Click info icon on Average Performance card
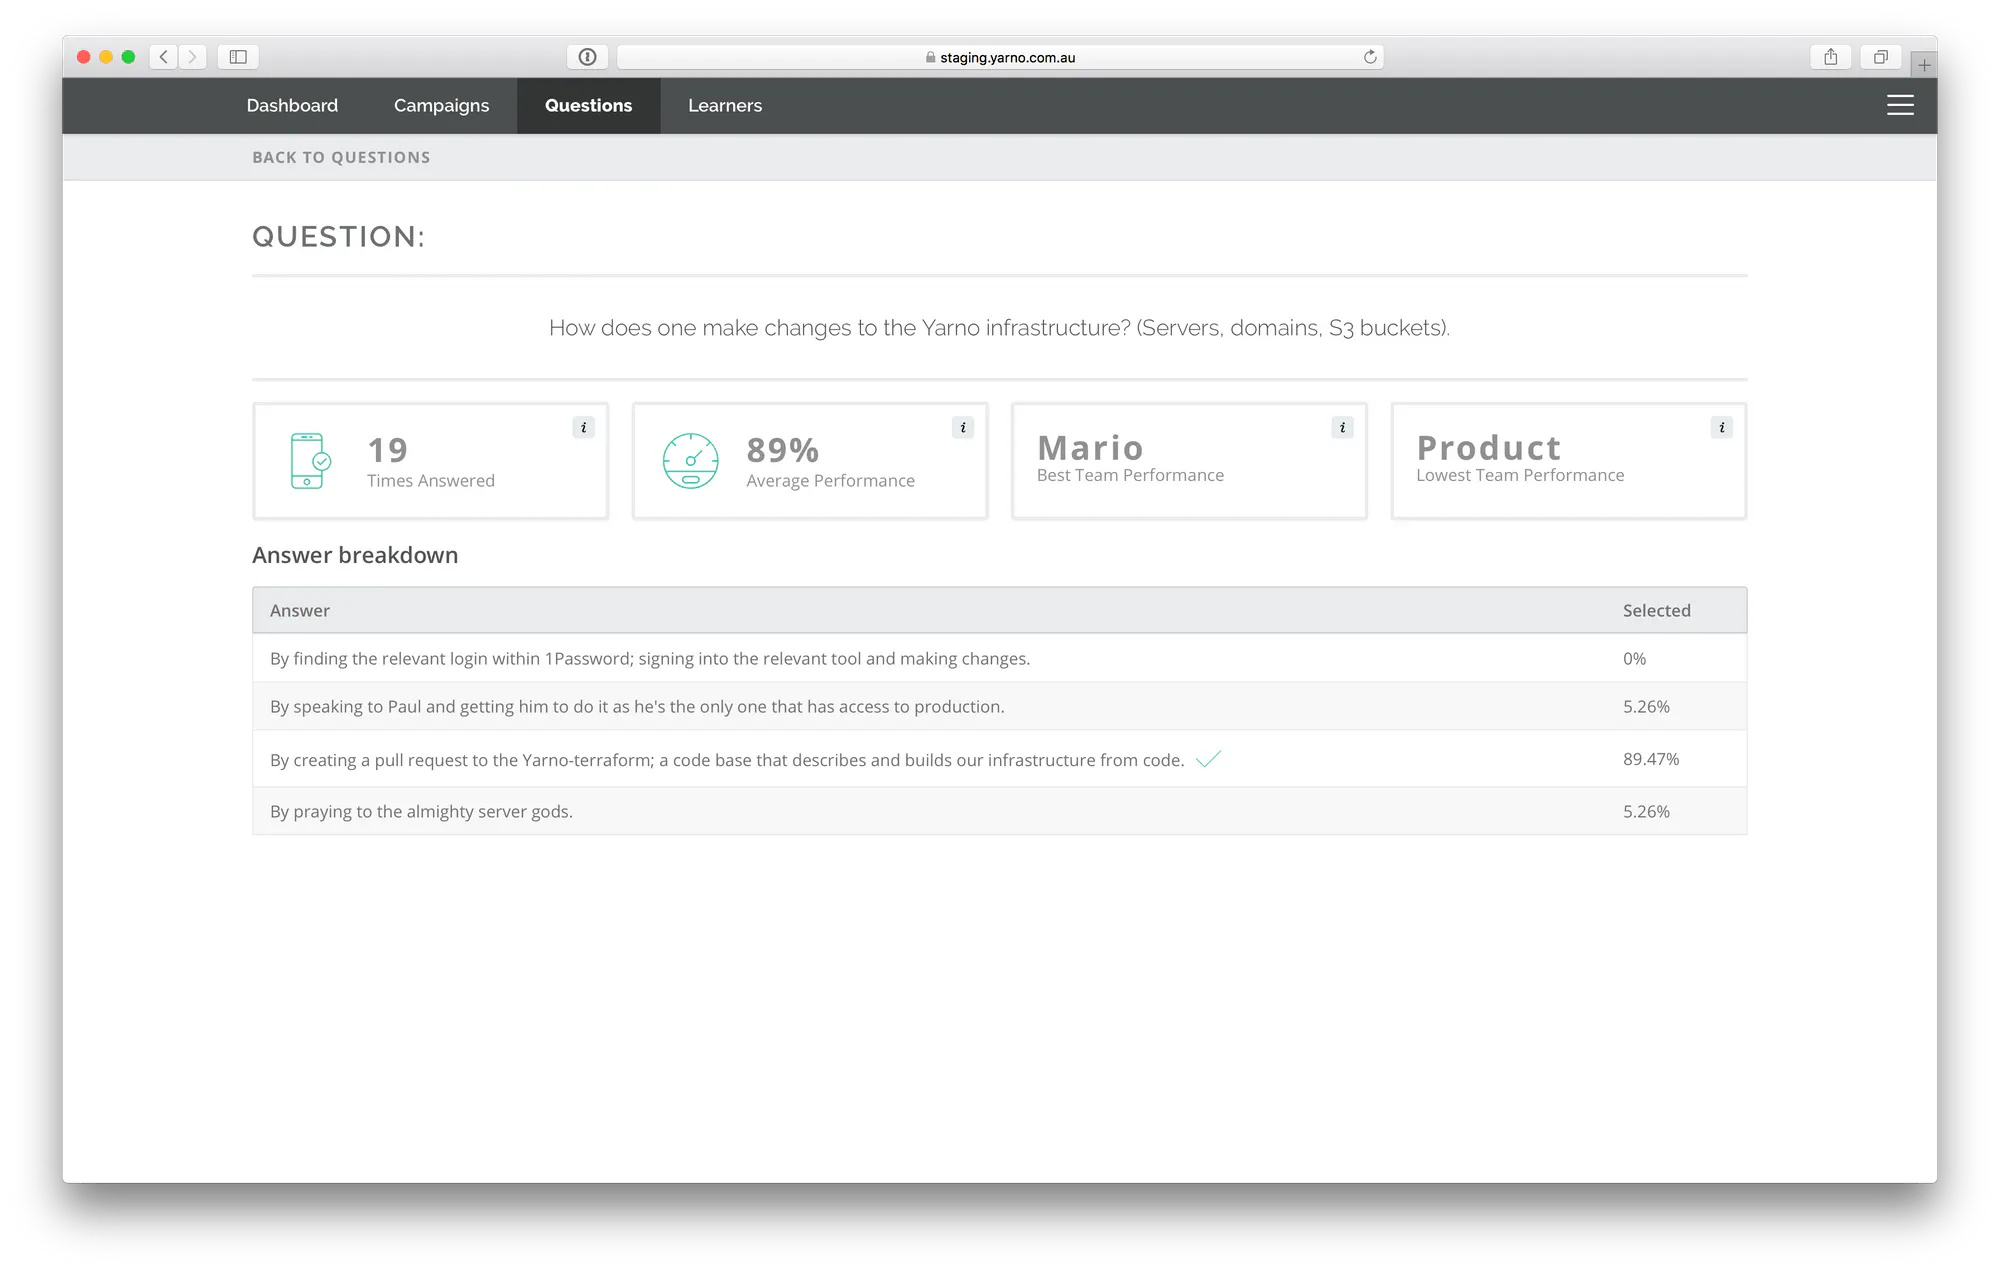This screenshot has width=2000, height=1272. [x=963, y=427]
